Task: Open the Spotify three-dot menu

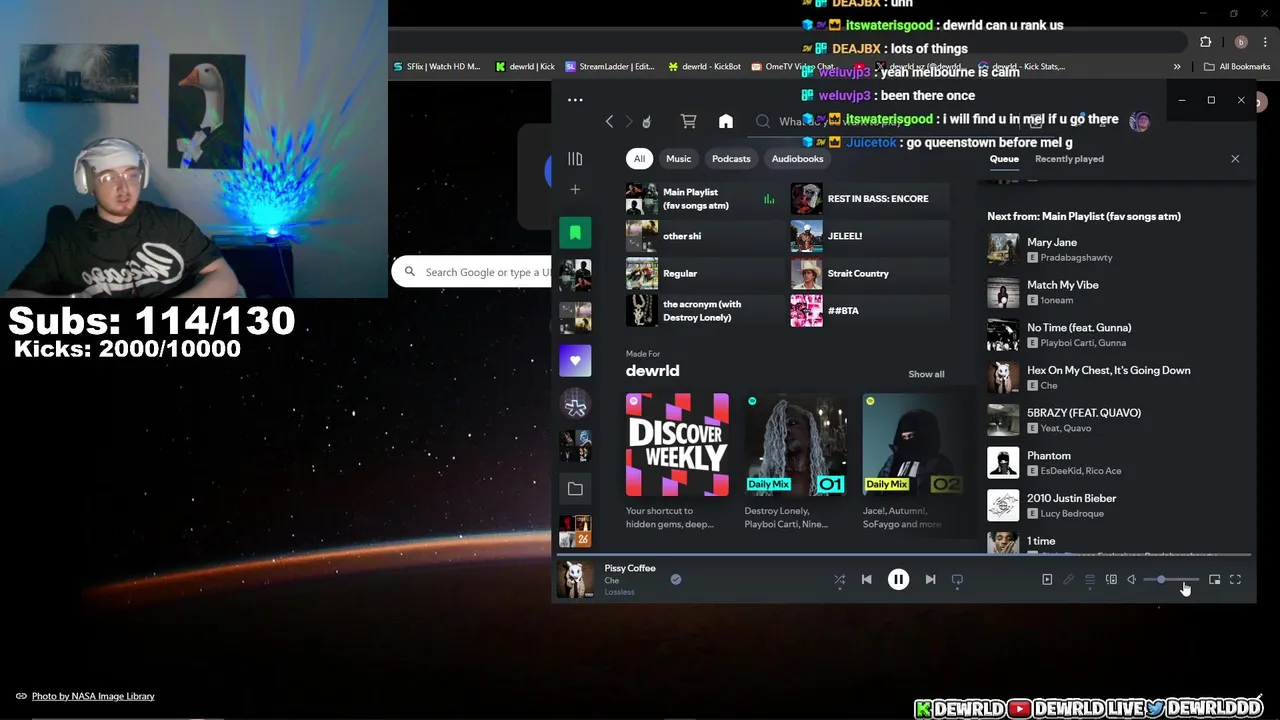Action: tap(575, 100)
